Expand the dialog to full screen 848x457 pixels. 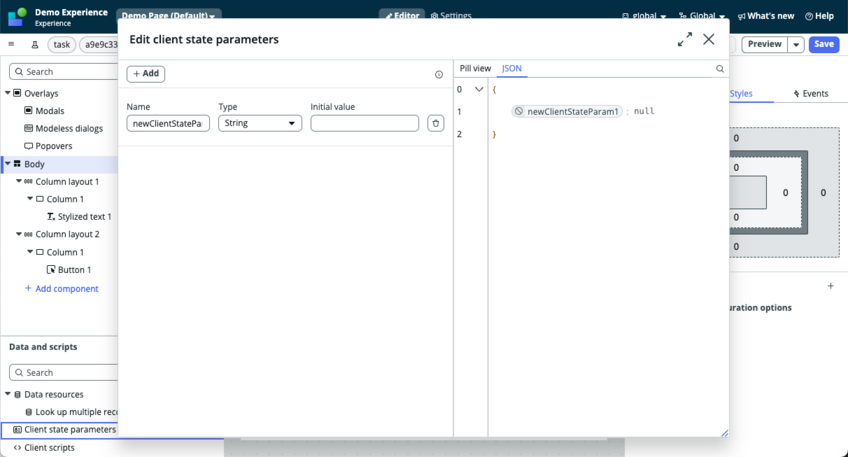tap(685, 39)
